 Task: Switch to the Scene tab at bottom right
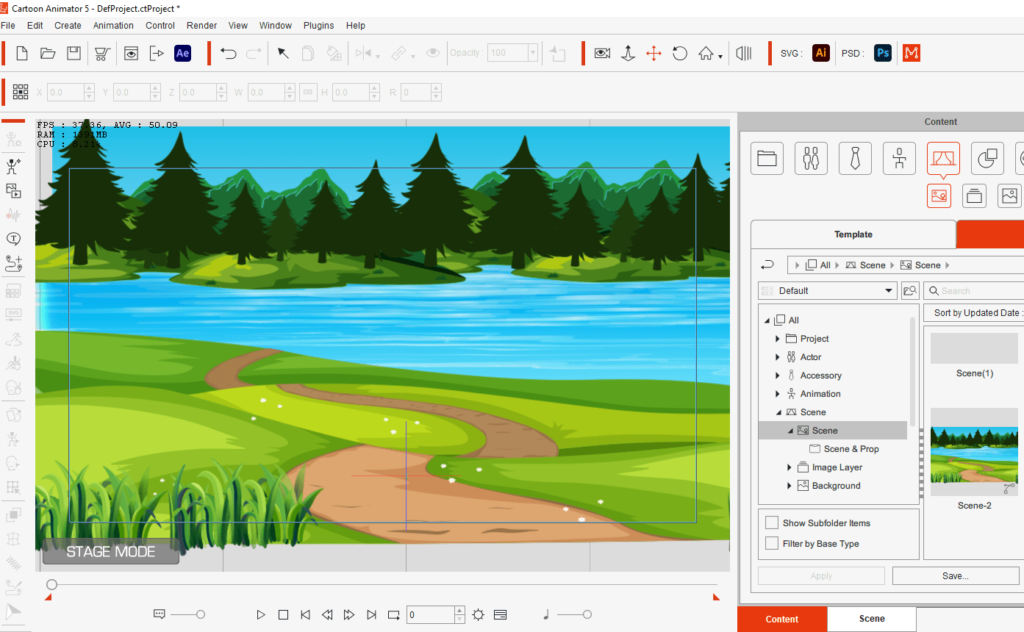tap(870, 618)
